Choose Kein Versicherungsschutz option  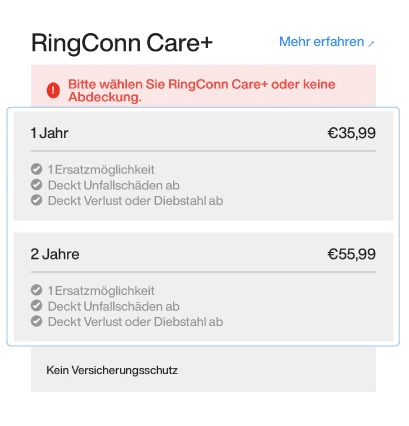click(203, 370)
